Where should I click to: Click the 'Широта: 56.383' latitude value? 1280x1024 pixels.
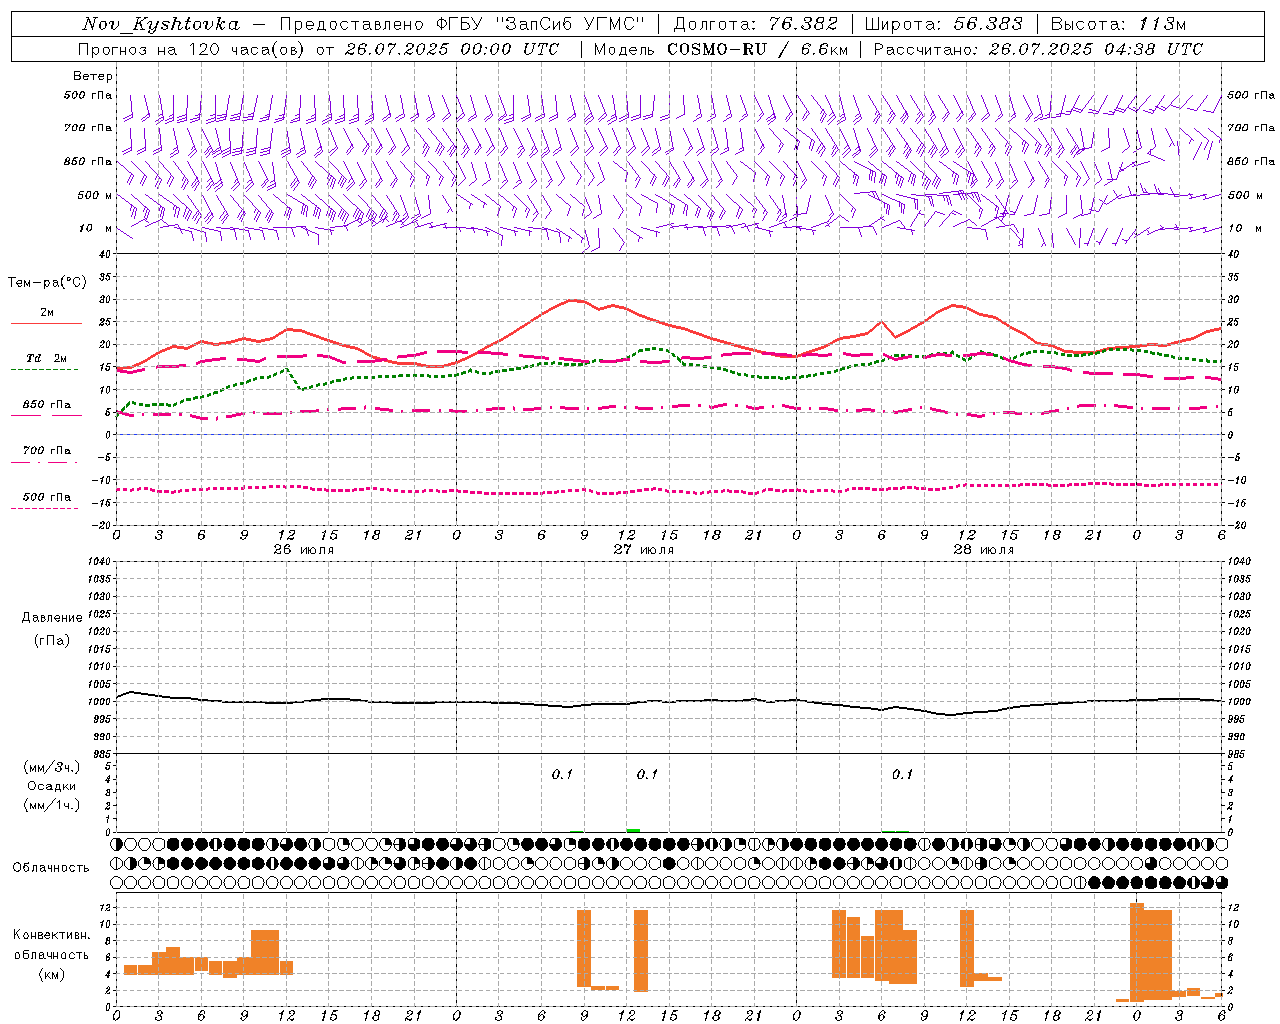[x=943, y=24]
